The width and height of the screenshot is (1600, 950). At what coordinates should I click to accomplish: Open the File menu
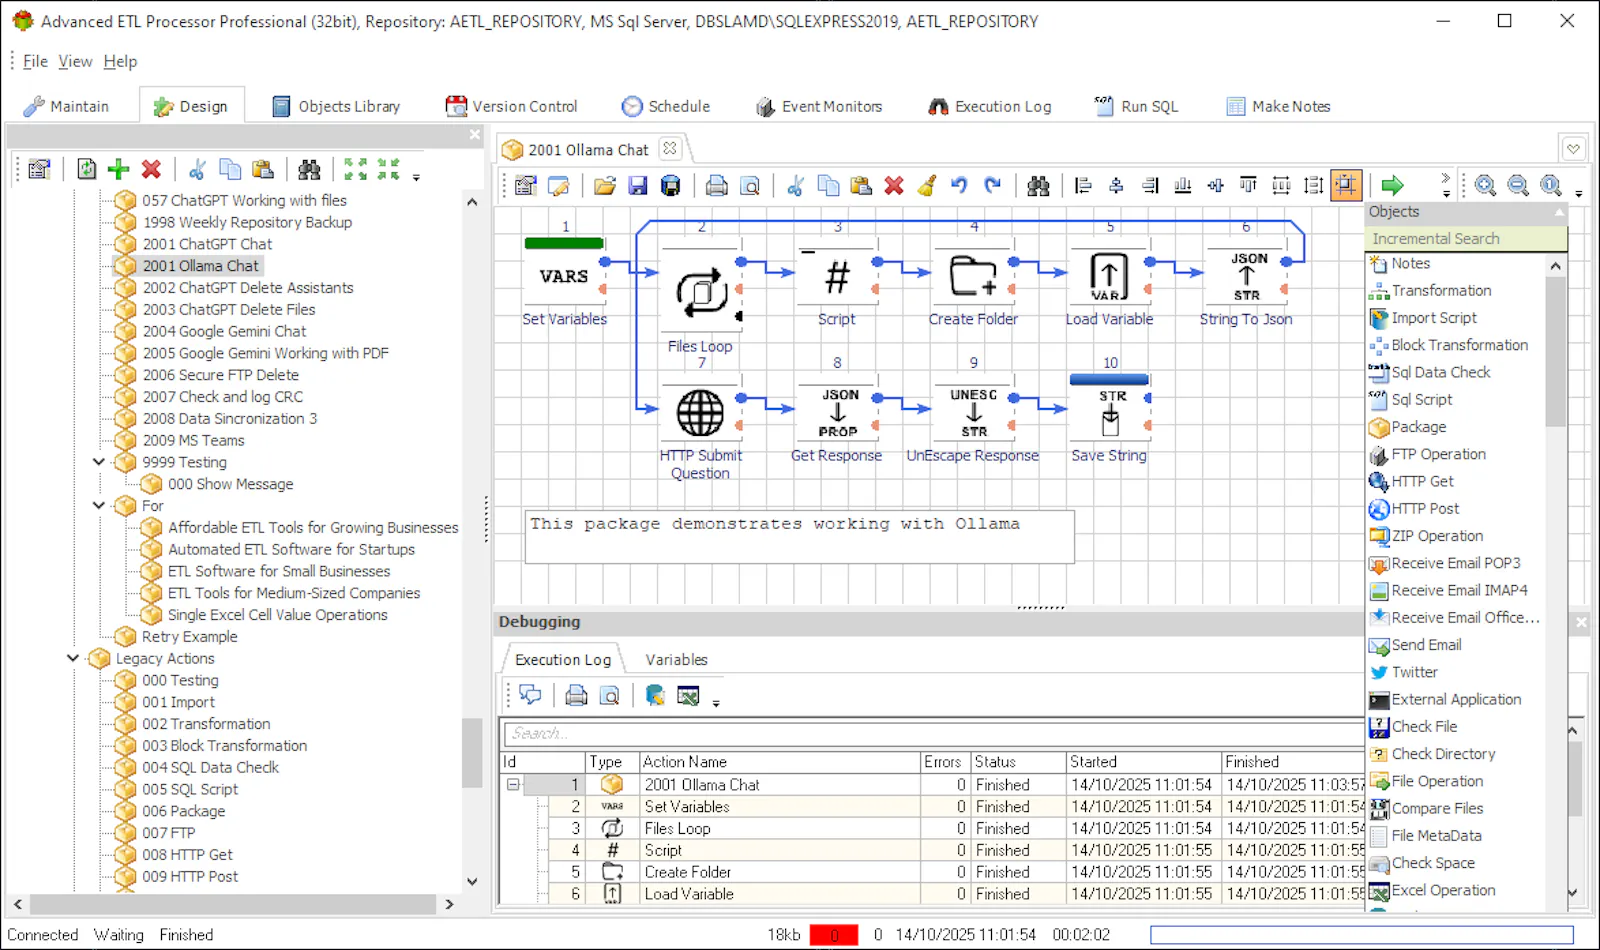tap(35, 61)
